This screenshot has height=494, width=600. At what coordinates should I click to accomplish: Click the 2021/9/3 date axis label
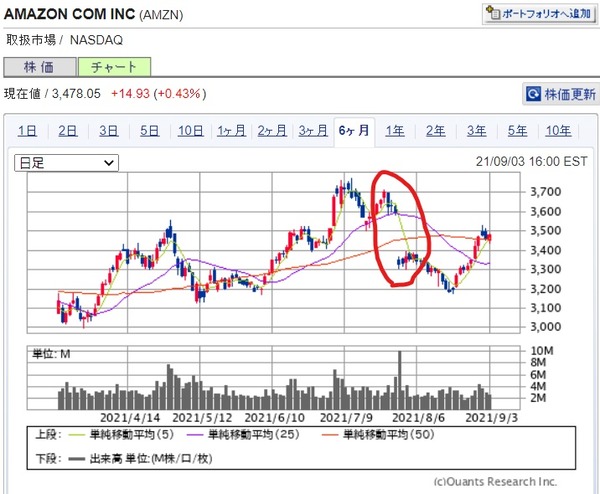491,417
